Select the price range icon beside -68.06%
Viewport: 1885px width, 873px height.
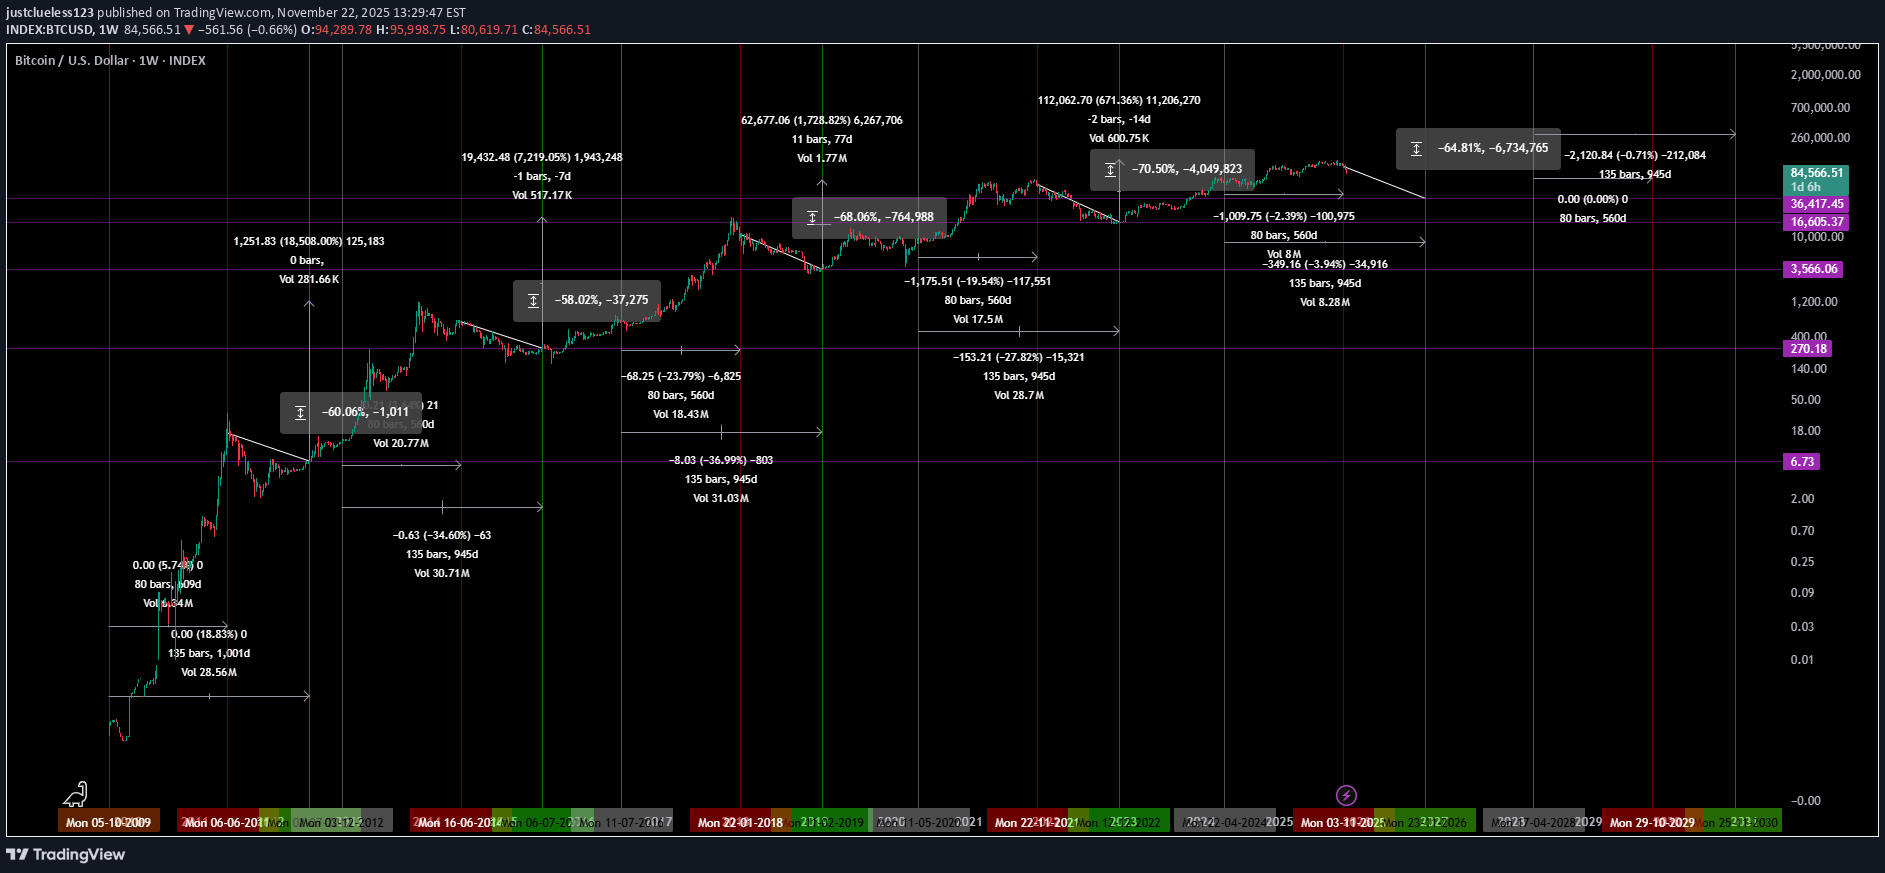tap(812, 217)
